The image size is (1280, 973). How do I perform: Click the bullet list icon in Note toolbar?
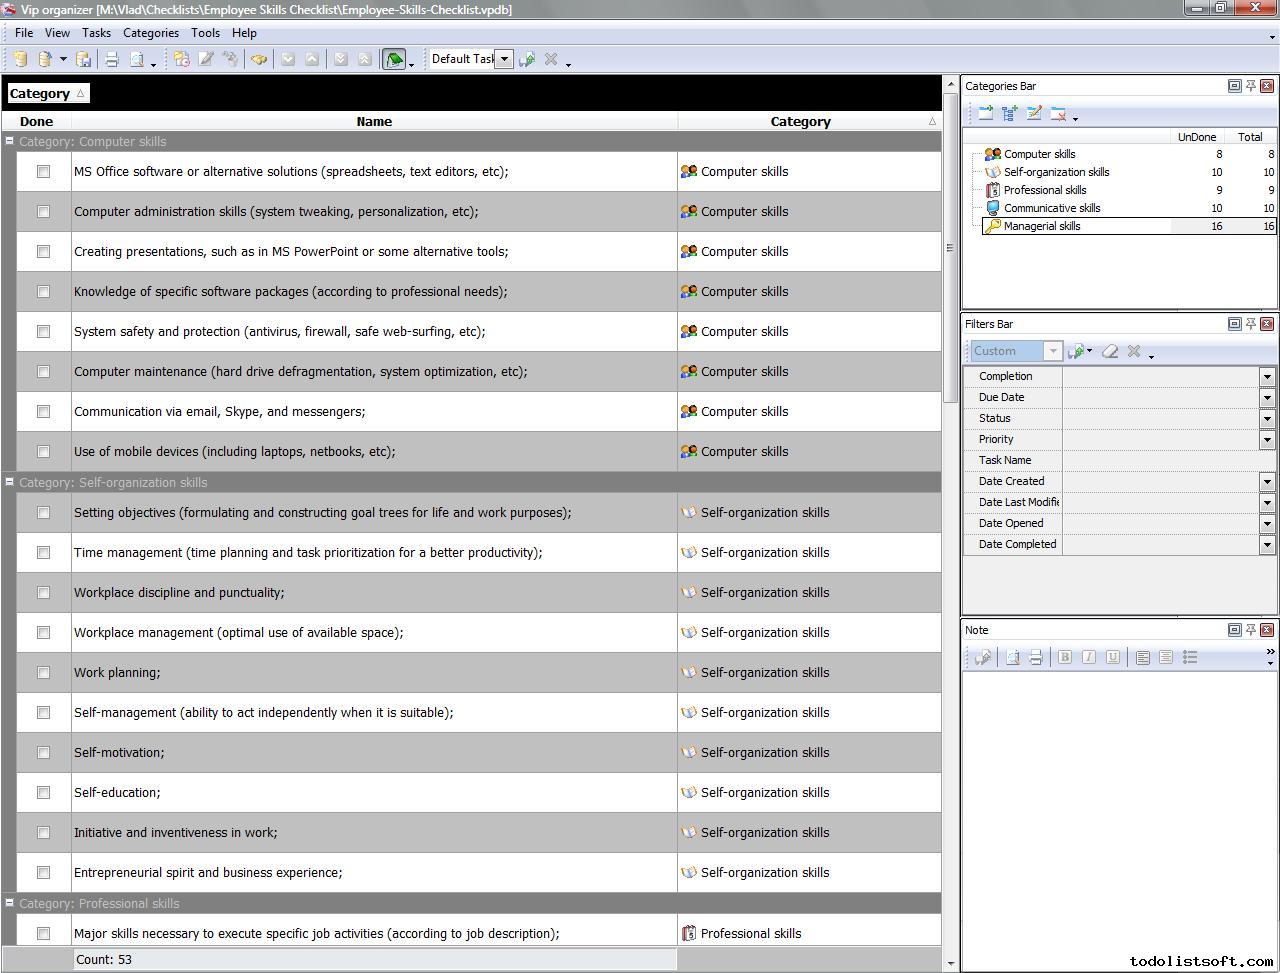[1190, 657]
